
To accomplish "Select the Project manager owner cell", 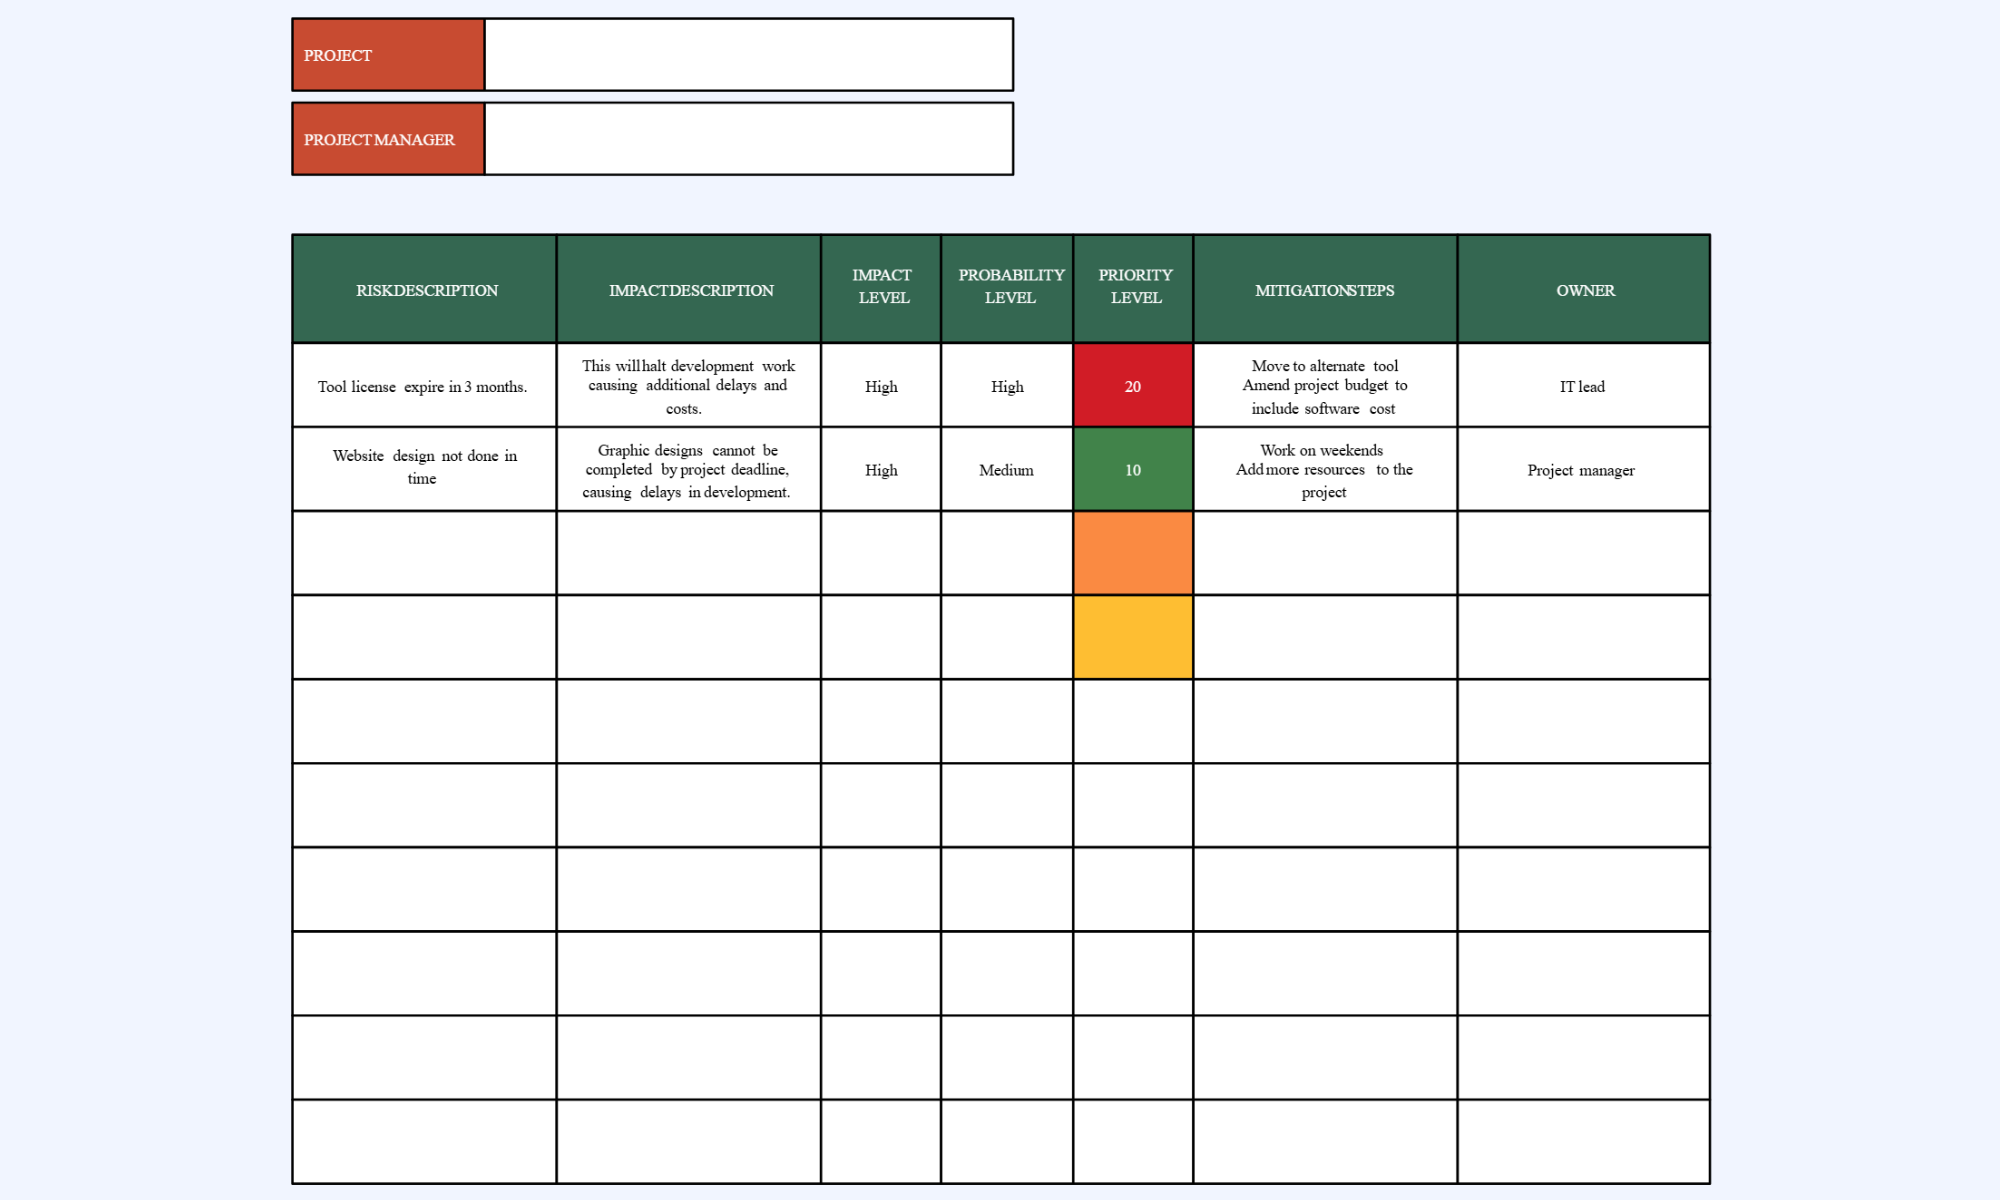I will (1584, 470).
